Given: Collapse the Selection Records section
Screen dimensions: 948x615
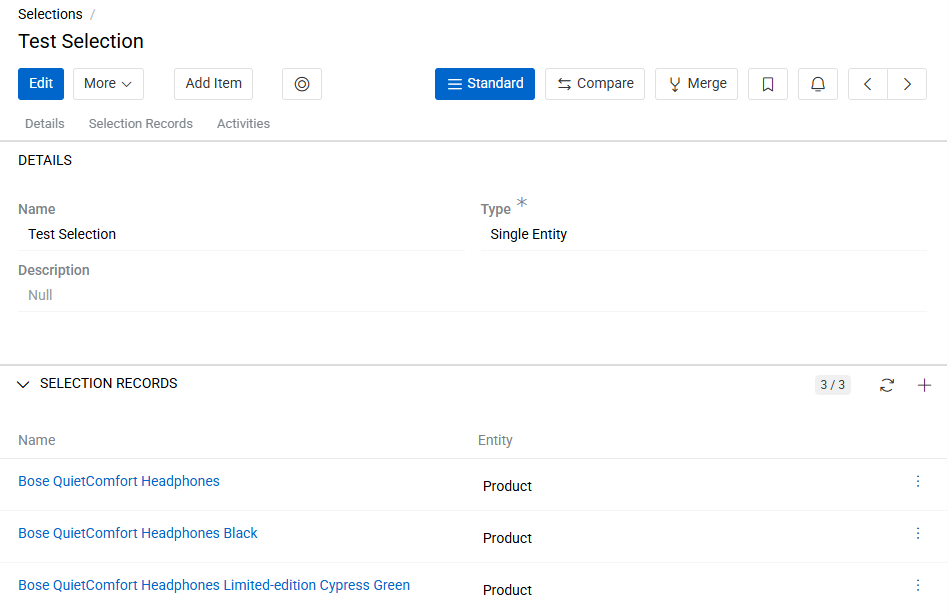Looking at the screenshot, I should pyautogui.click(x=24, y=385).
